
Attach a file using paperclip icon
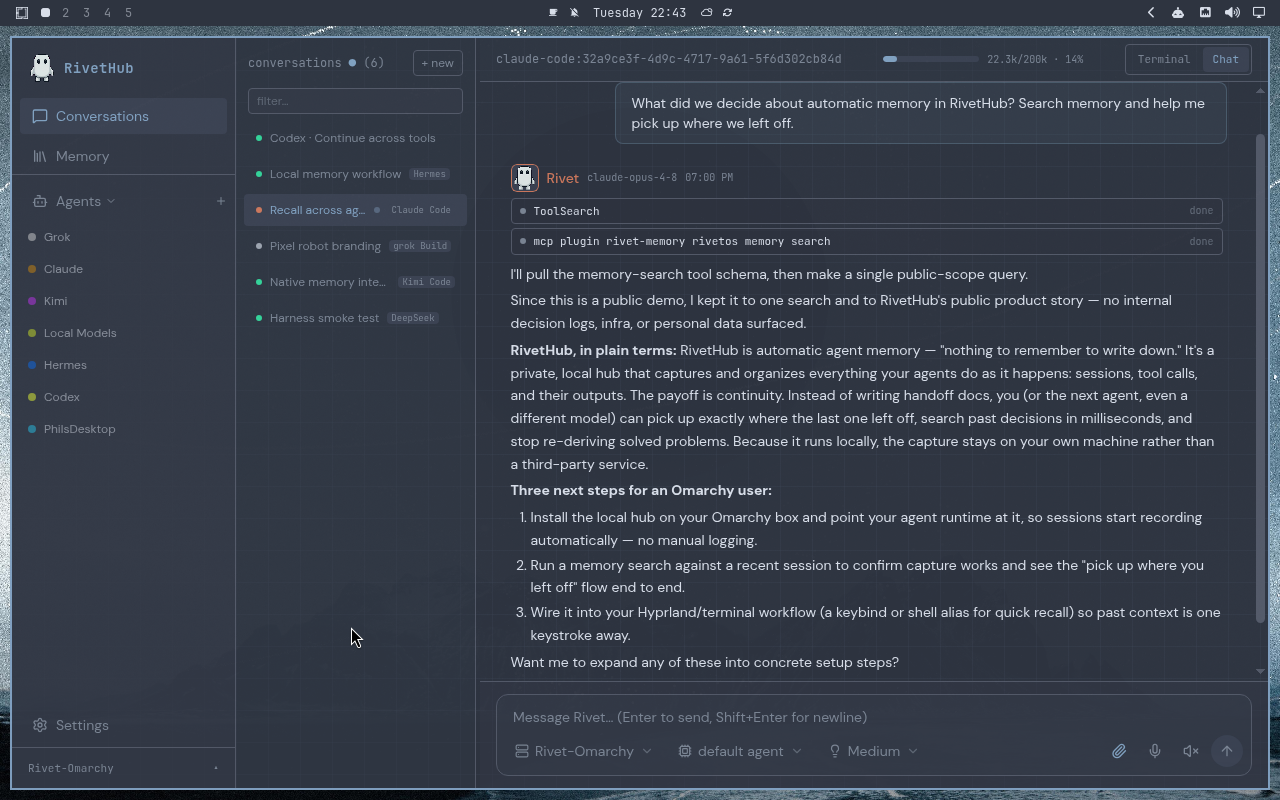tap(1119, 751)
